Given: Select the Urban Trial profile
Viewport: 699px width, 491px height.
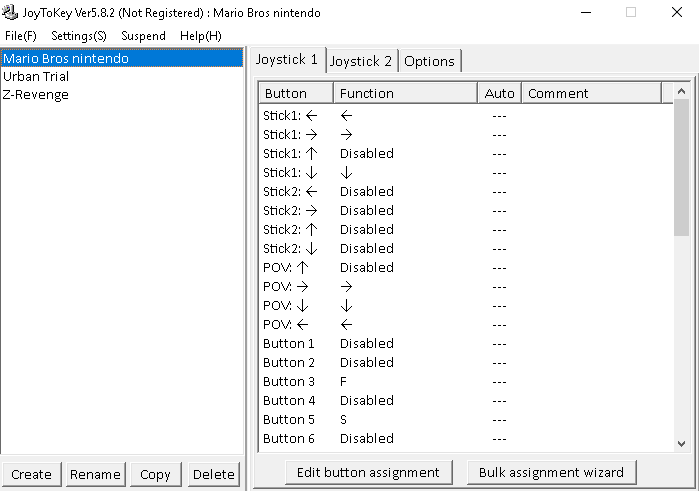Looking at the screenshot, I should pyautogui.click(x=122, y=77).
